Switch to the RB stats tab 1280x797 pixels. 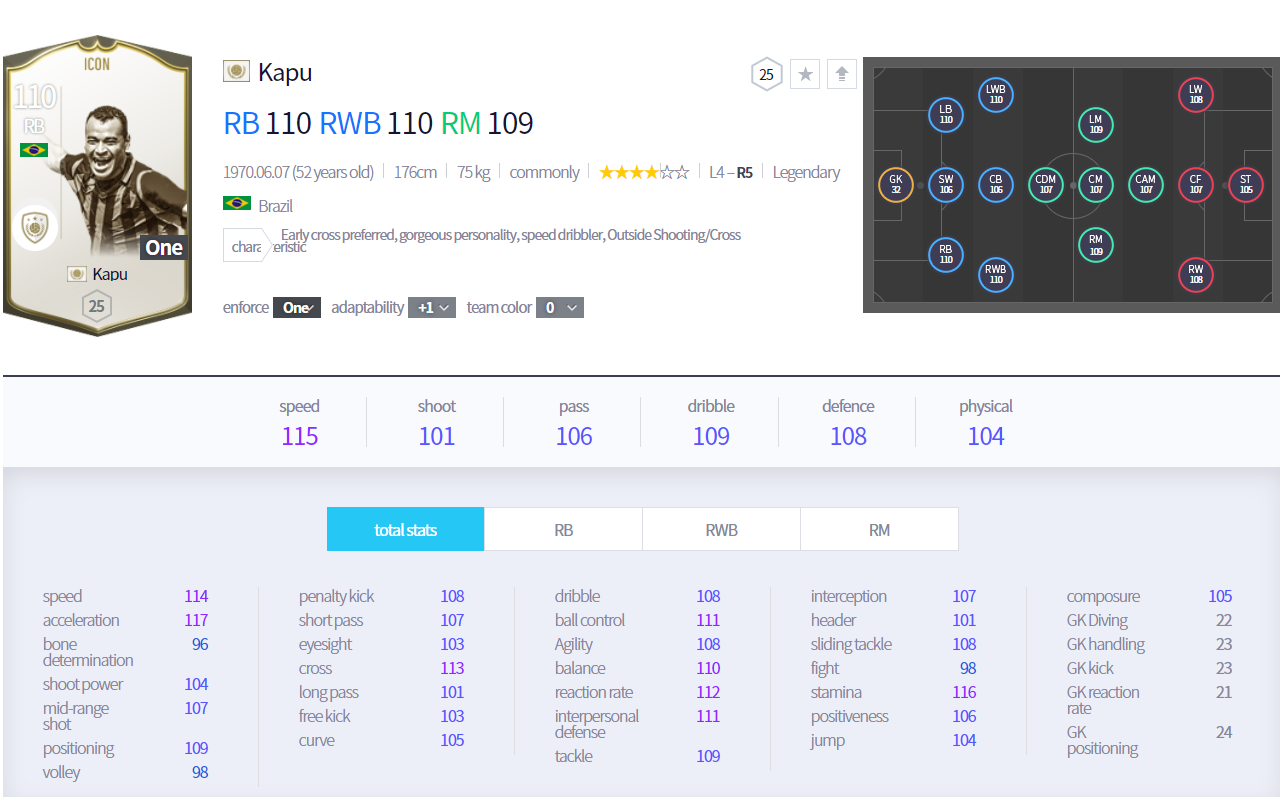point(563,529)
